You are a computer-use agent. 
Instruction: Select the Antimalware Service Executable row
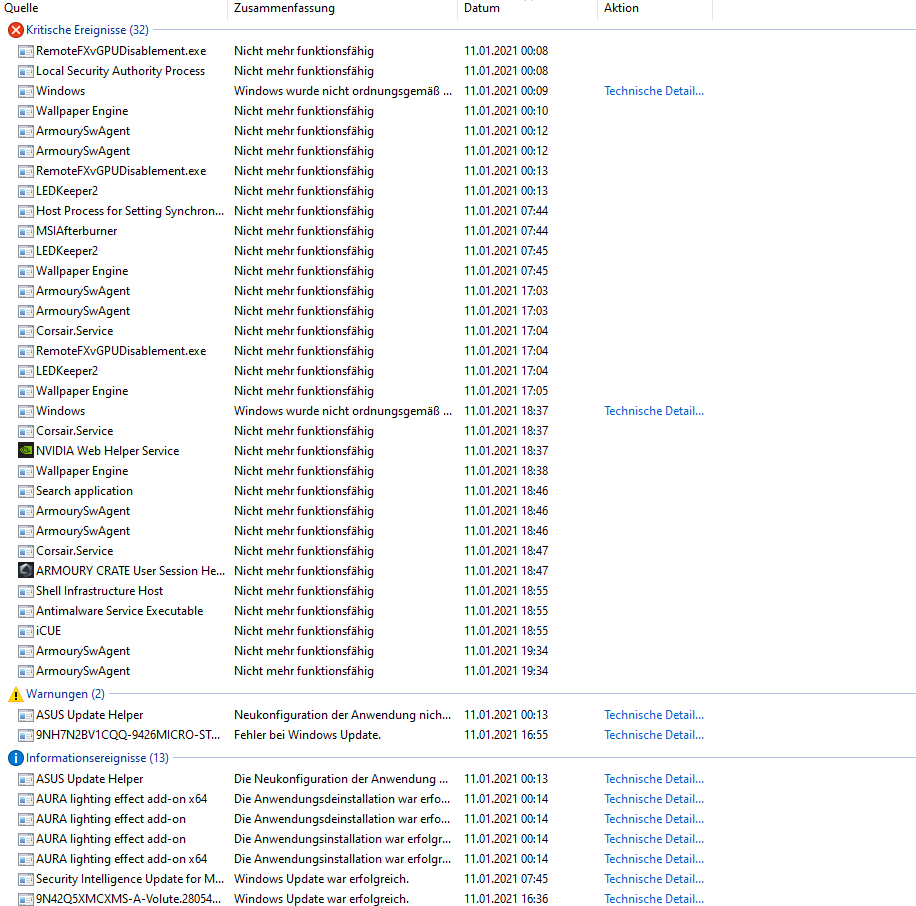tap(365, 611)
